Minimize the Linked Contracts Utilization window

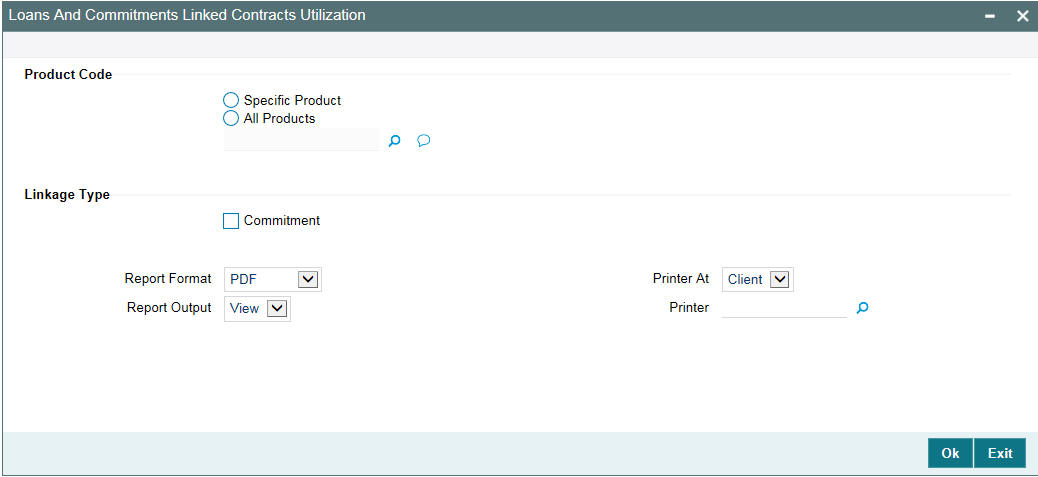click(990, 17)
